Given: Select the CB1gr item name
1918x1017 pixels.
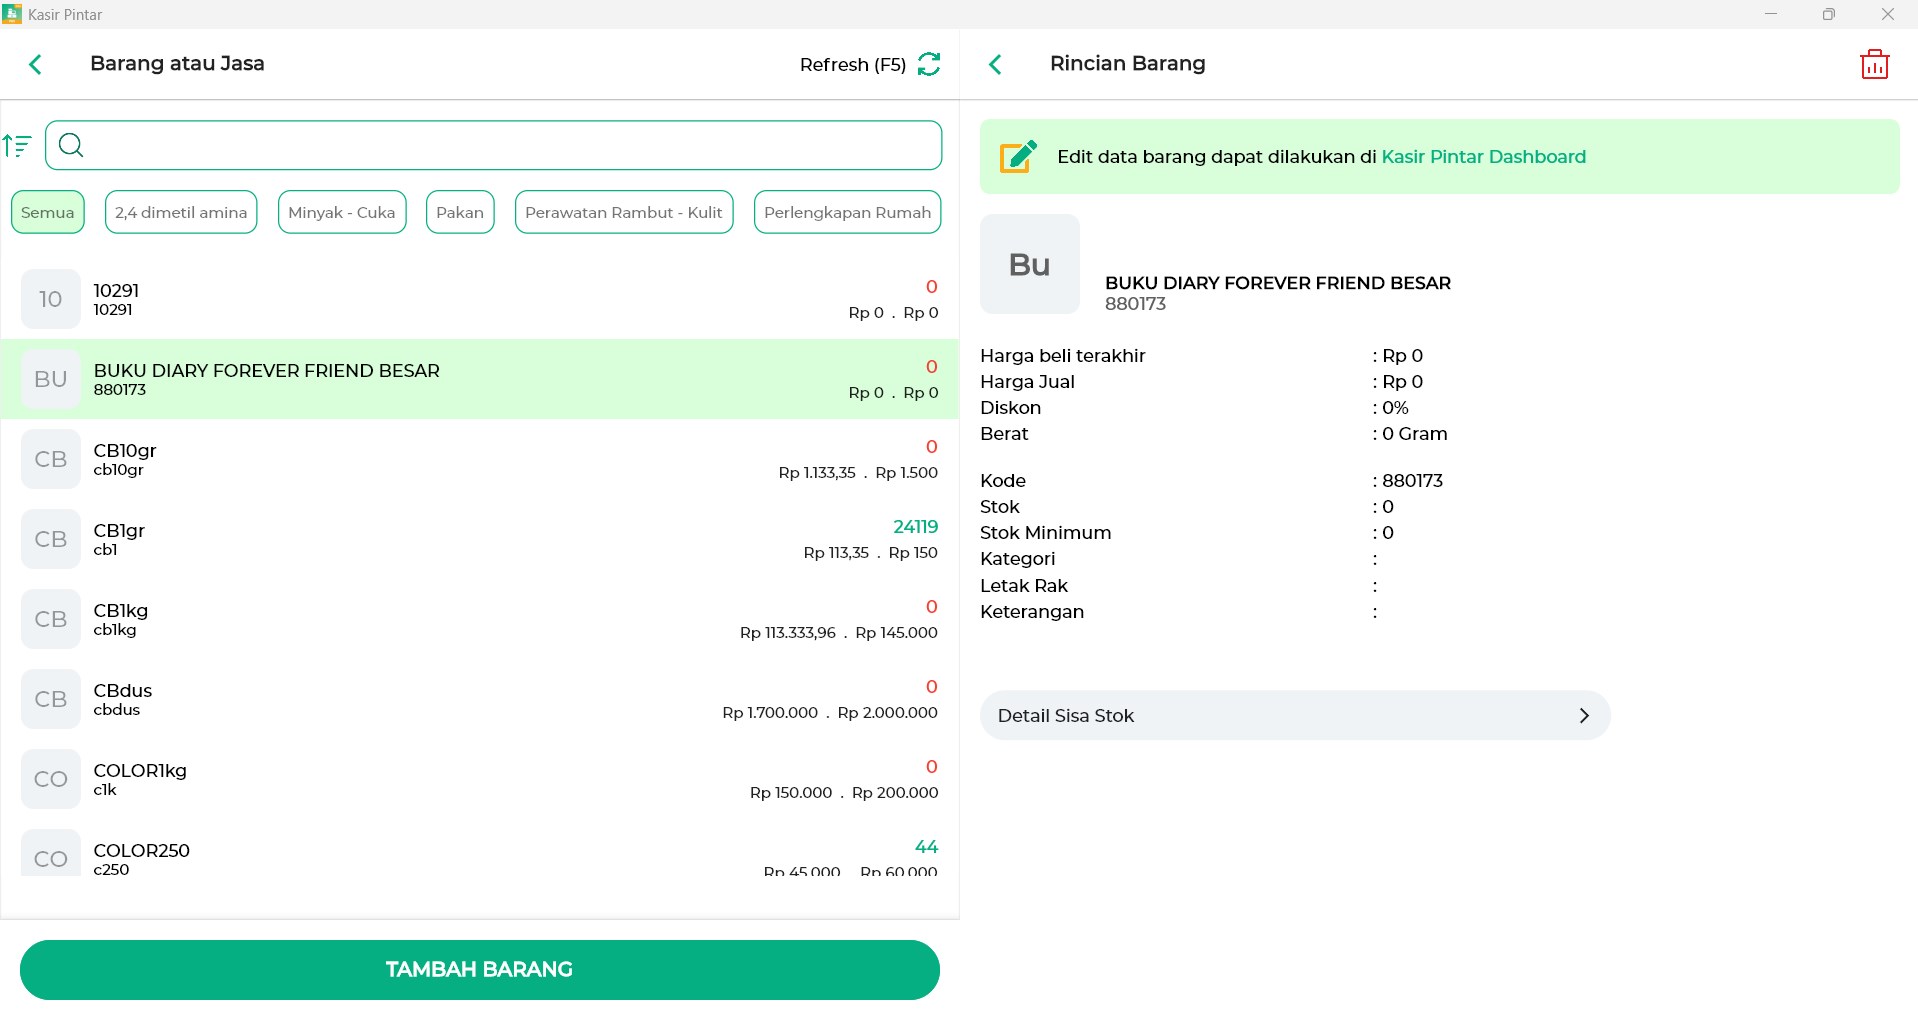Looking at the screenshot, I should [119, 530].
